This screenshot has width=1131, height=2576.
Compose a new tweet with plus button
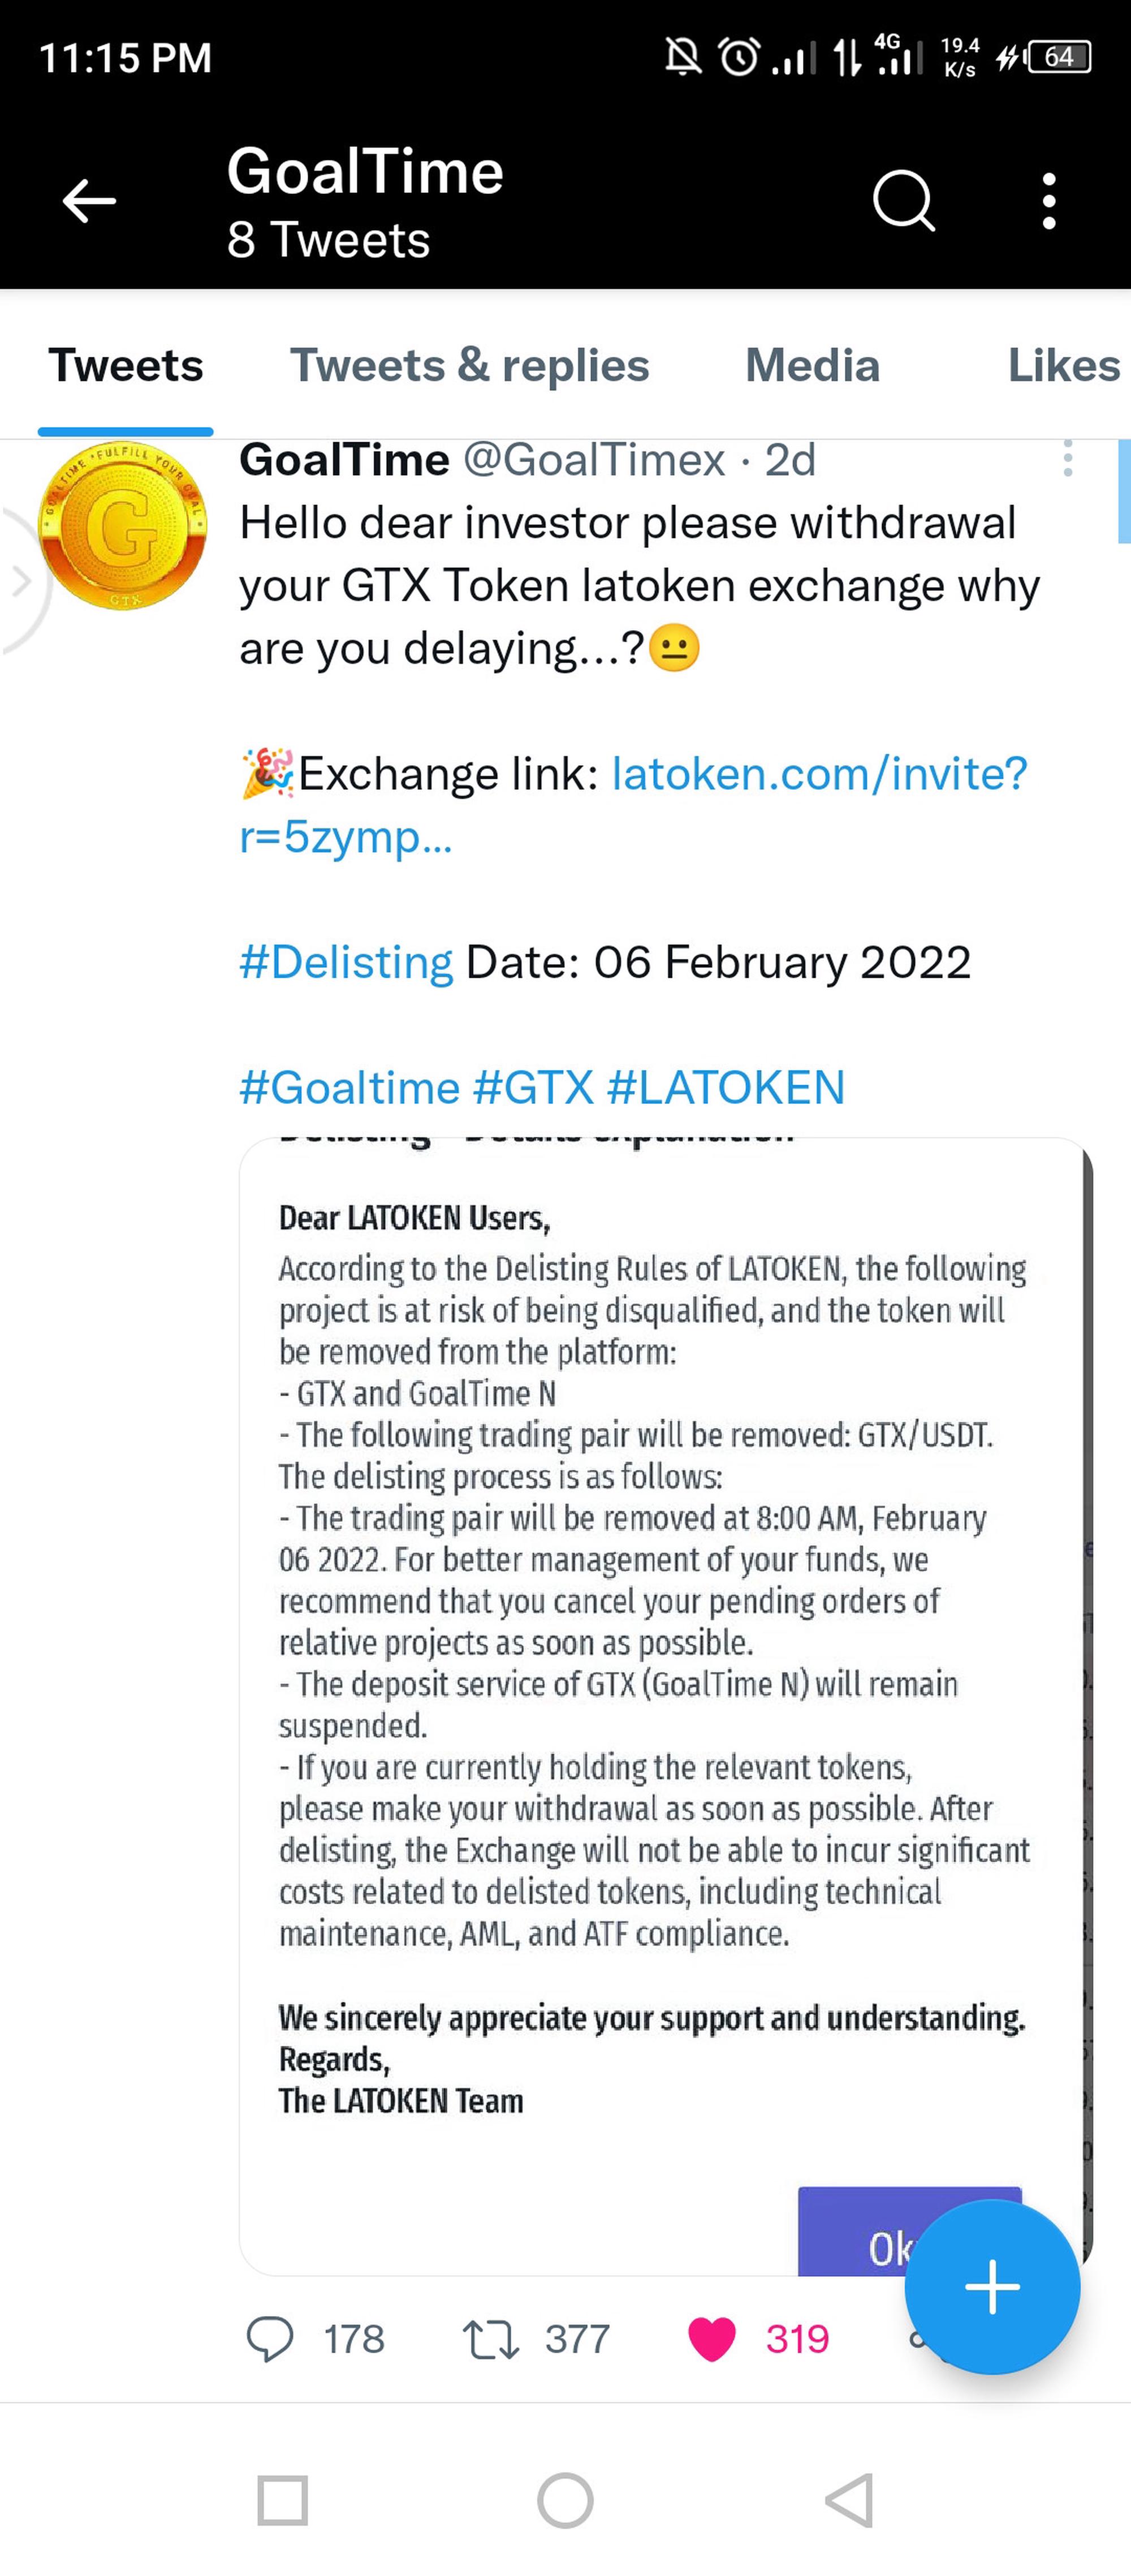[x=991, y=2287]
